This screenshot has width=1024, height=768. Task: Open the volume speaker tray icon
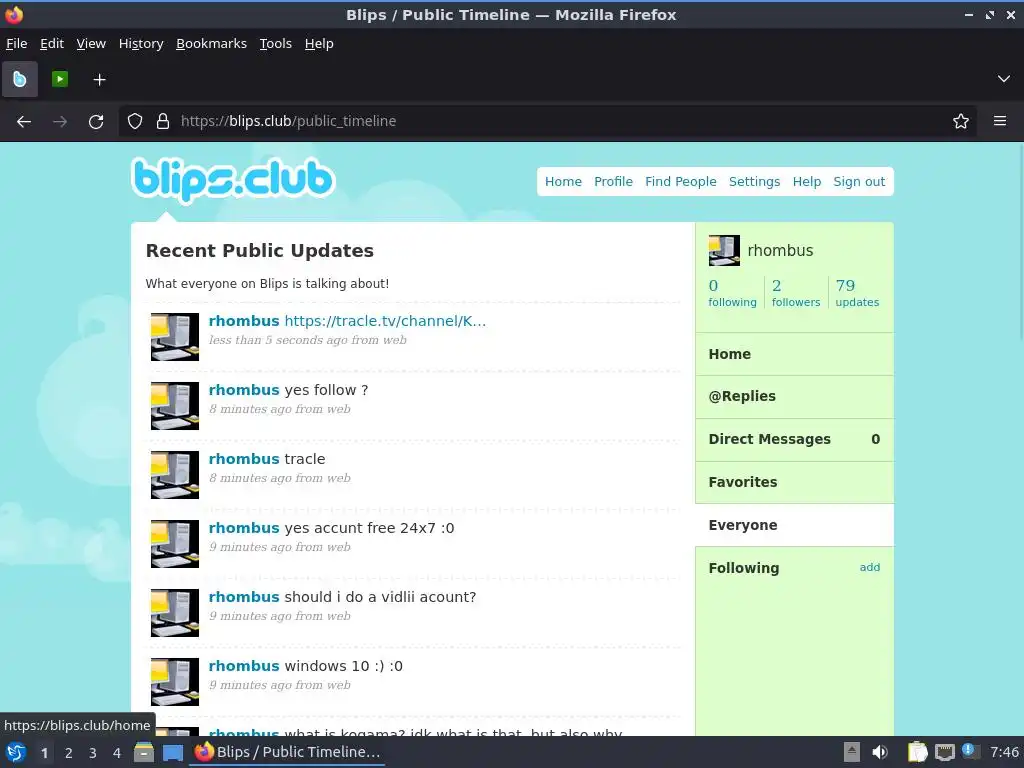coord(880,752)
